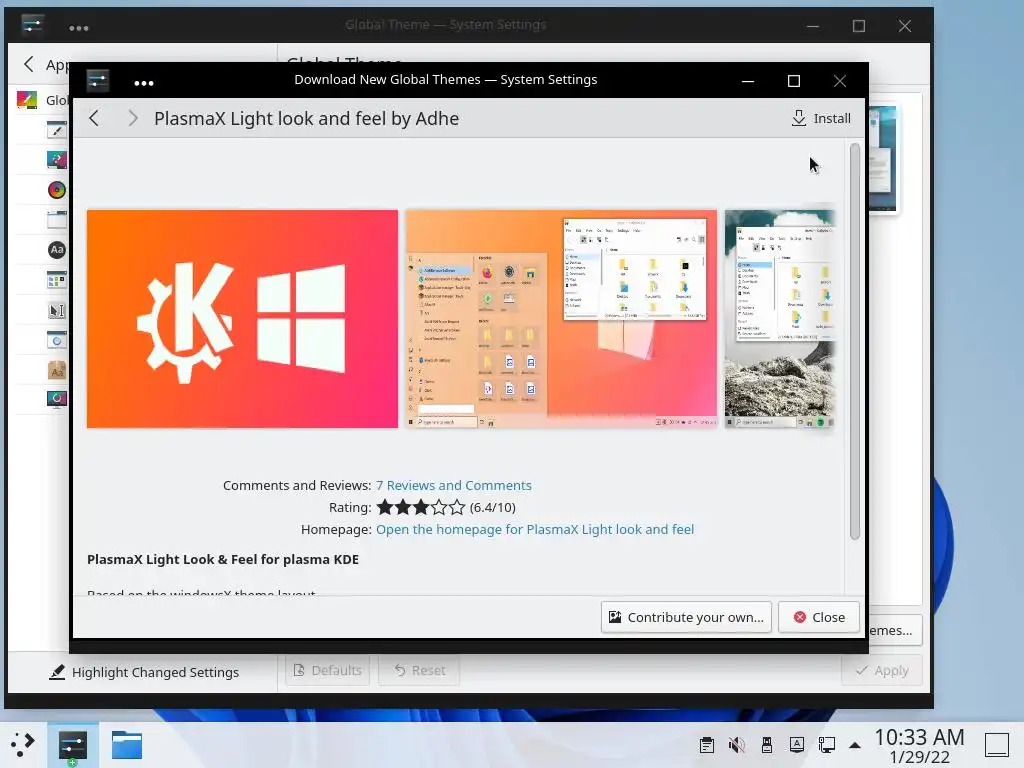This screenshot has height=768, width=1024.
Task: Click Defaults button in System Settings
Action: (x=328, y=670)
